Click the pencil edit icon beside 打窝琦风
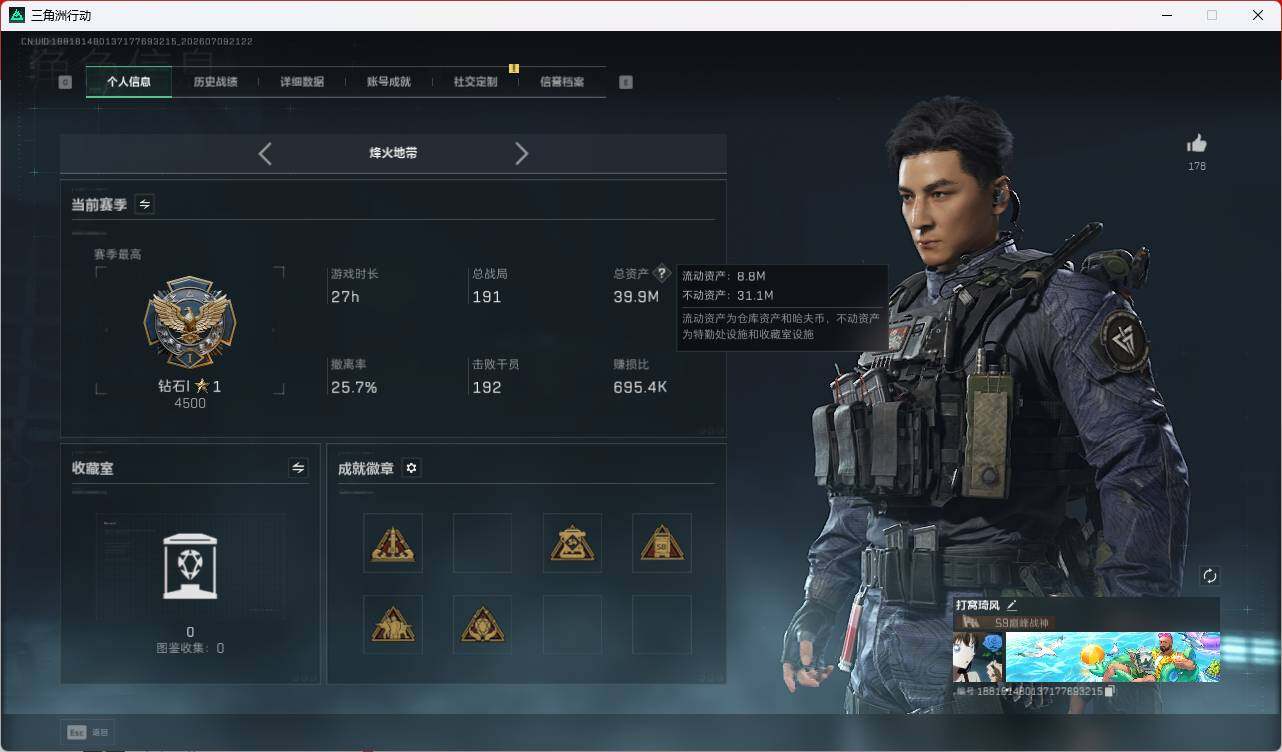Screen dimensions: 1282x752 1012,605
